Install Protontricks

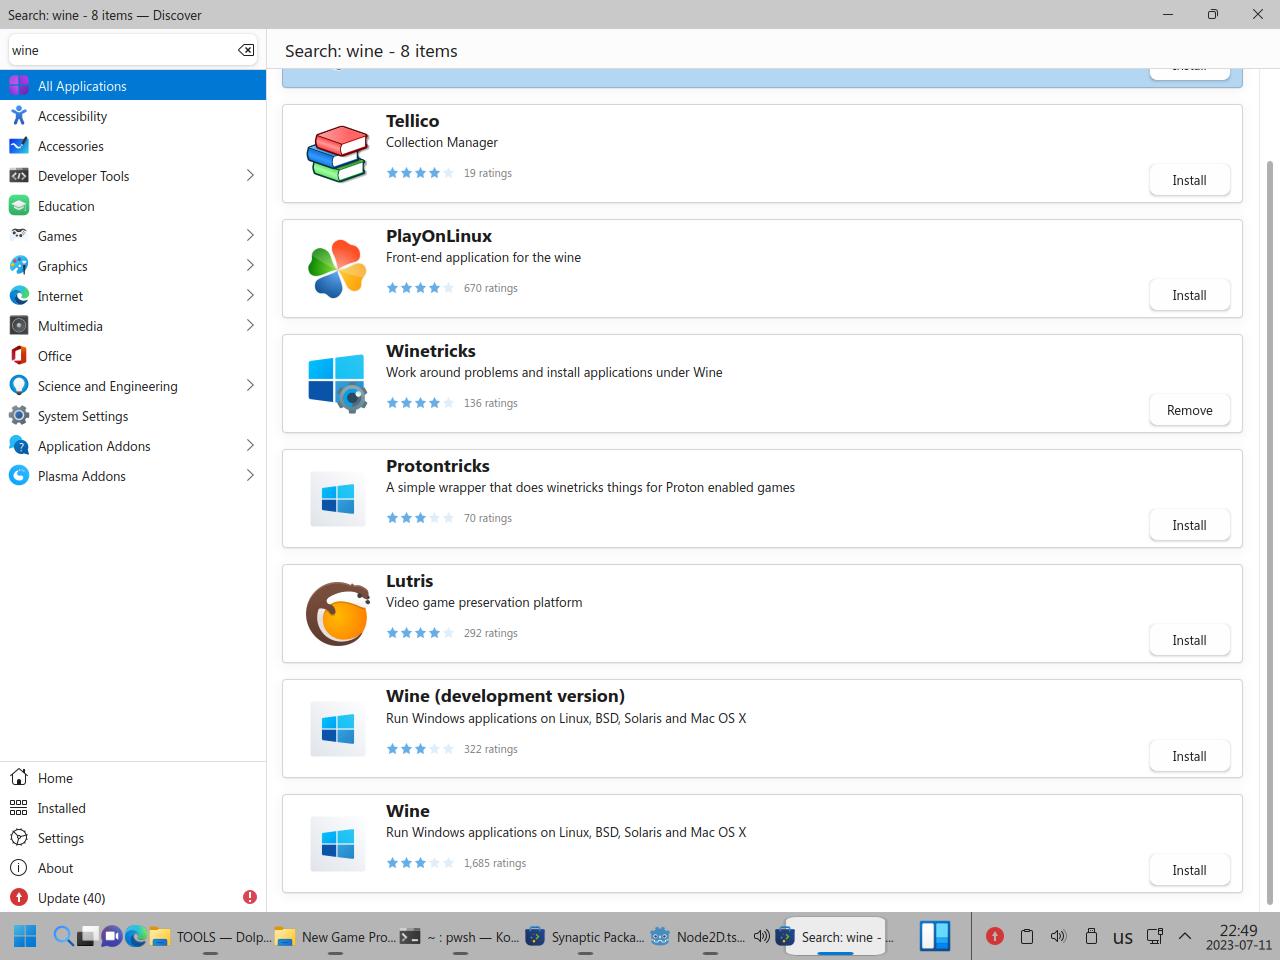point(1189,525)
